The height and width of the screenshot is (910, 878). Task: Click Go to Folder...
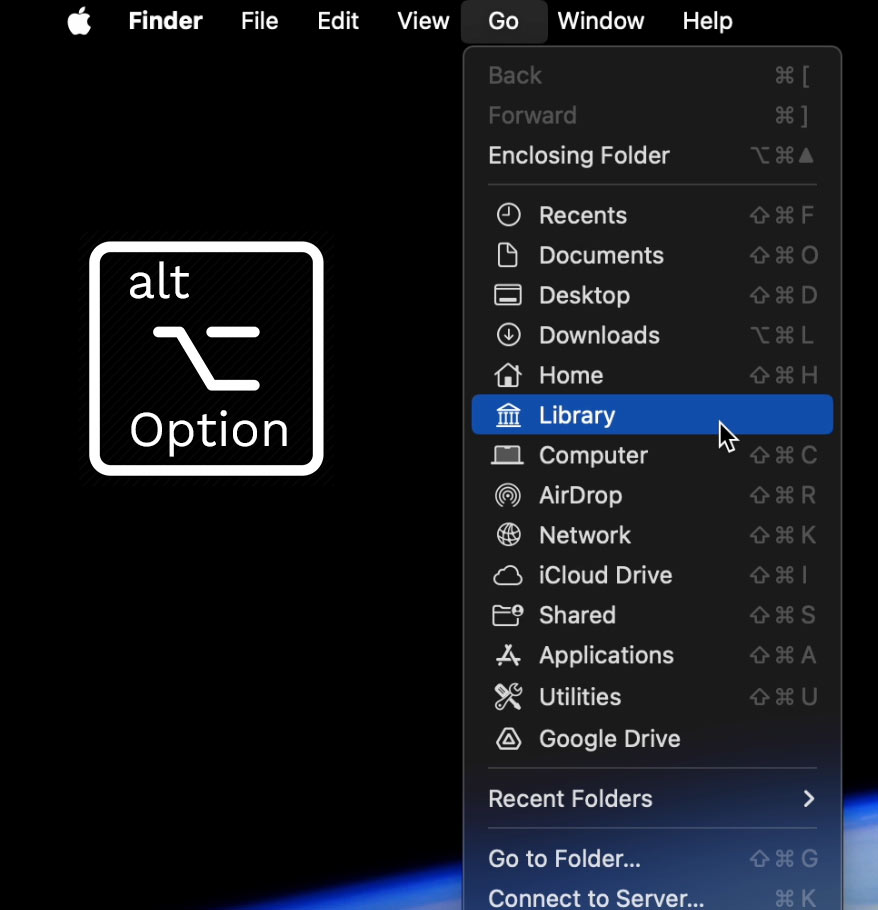[556, 858]
